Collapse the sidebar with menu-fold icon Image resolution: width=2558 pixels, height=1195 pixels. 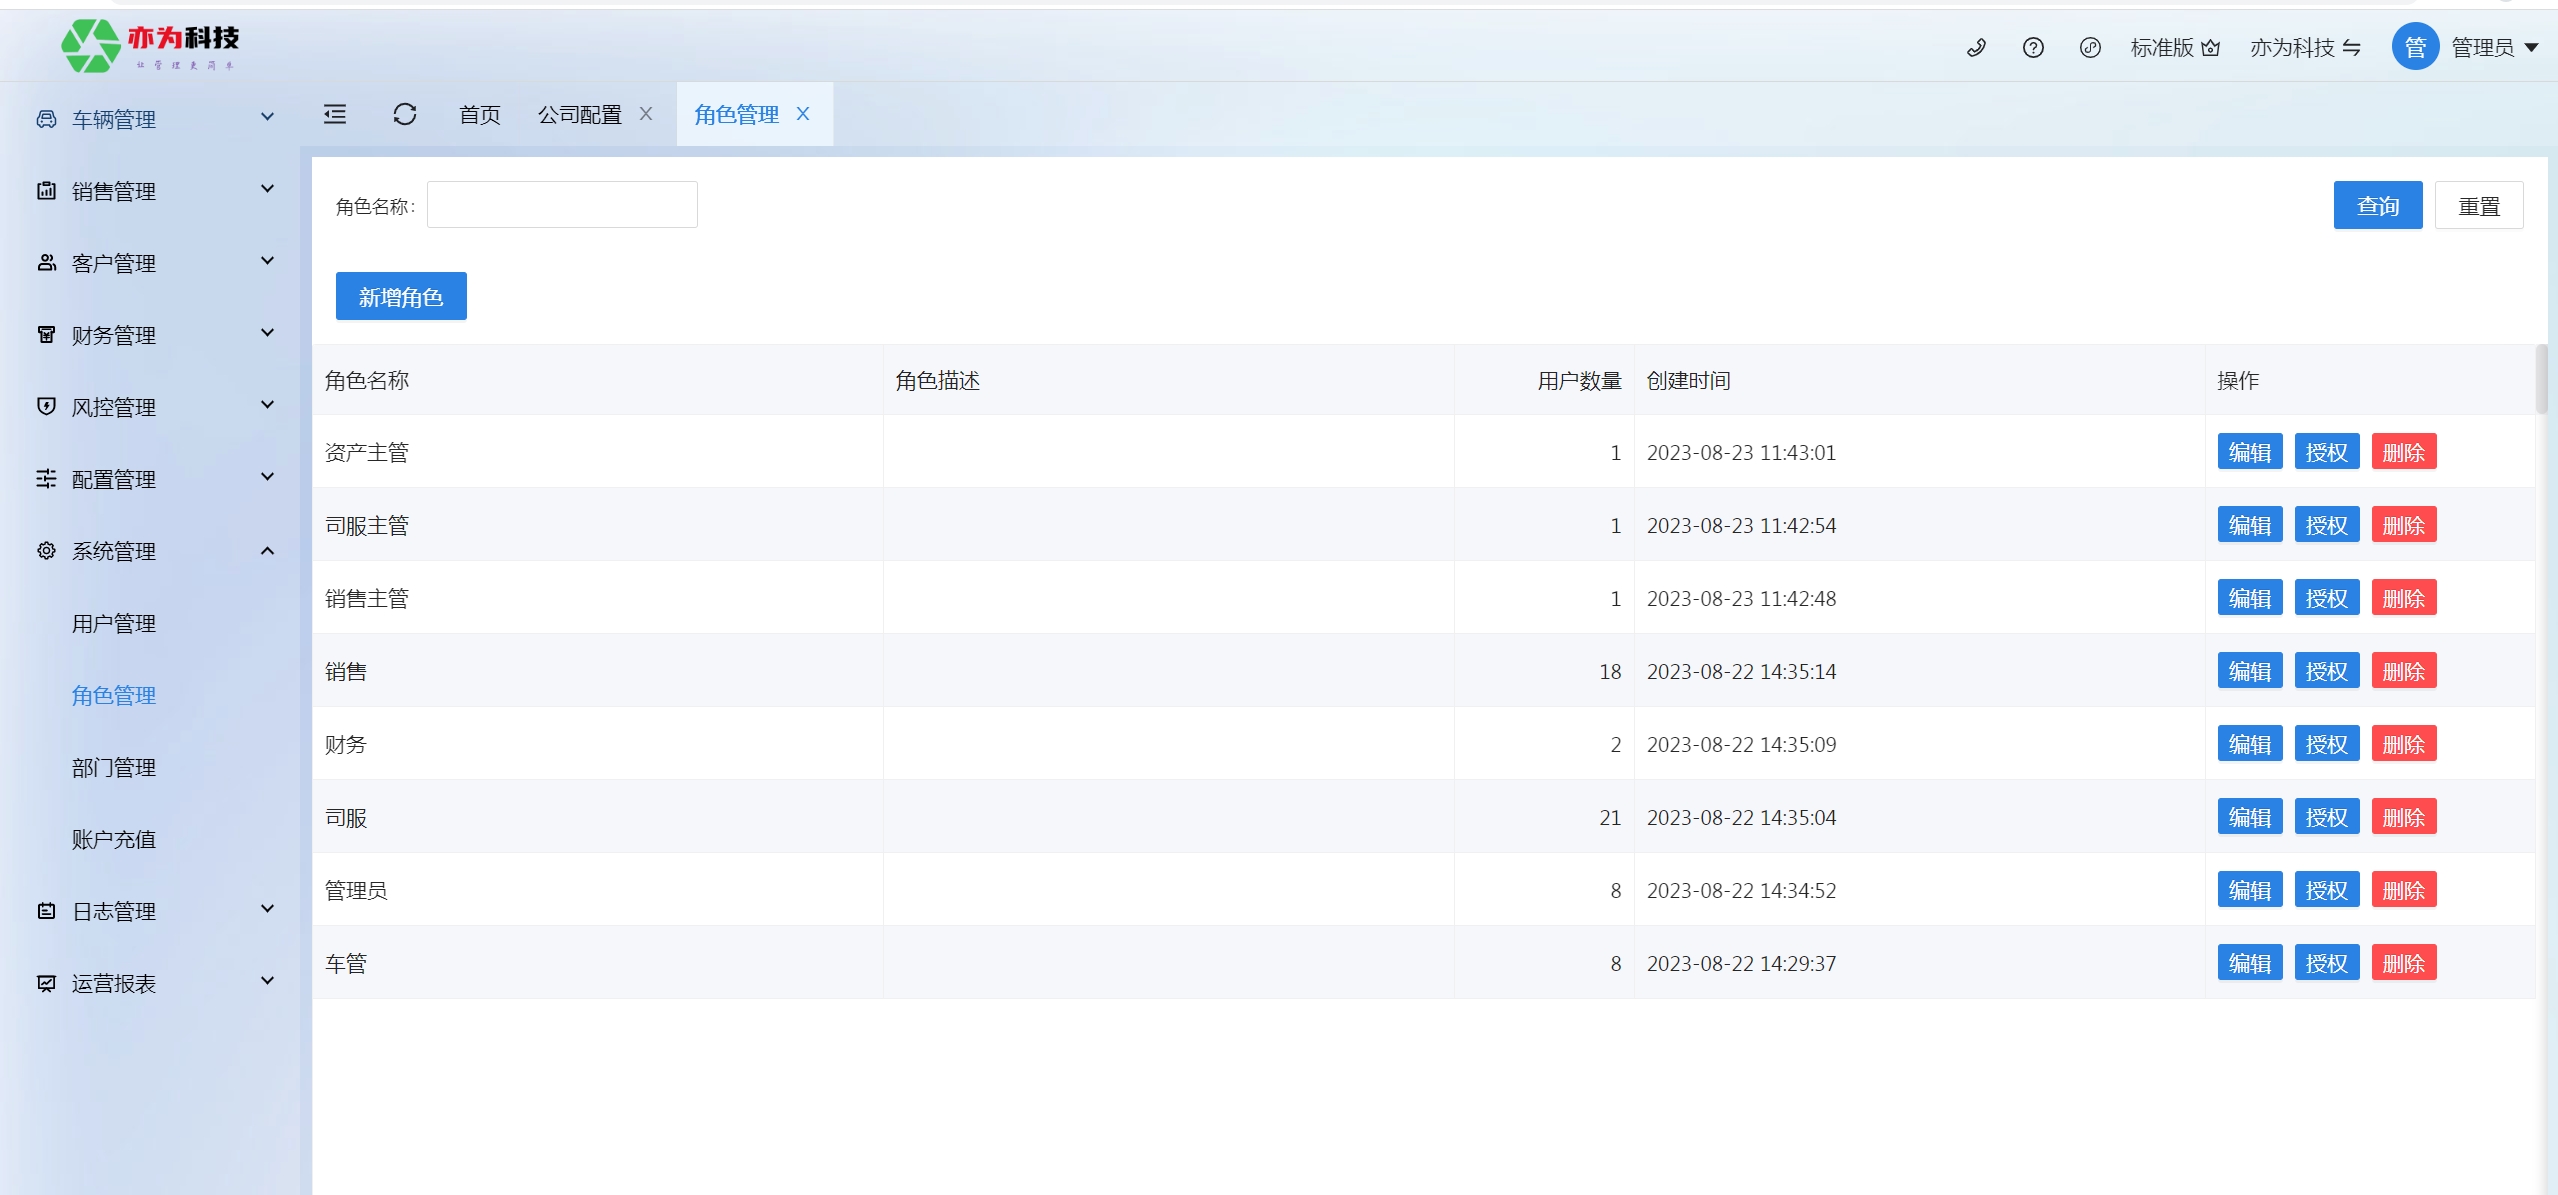pos(335,115)
